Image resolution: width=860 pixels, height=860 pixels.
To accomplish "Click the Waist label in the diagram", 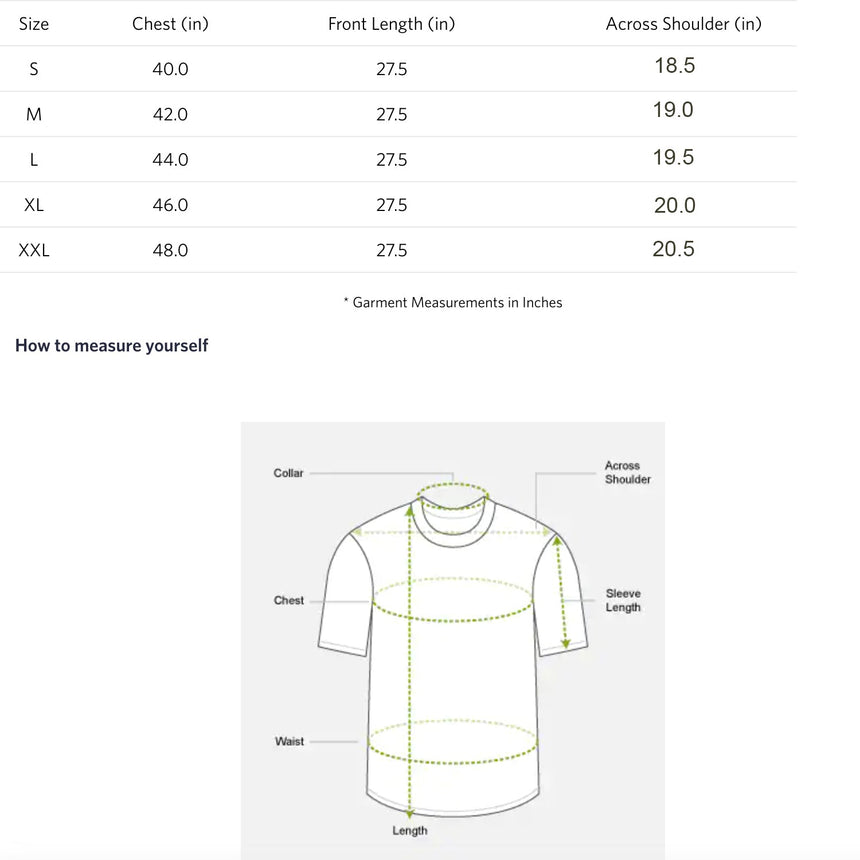I will (289, 742).
